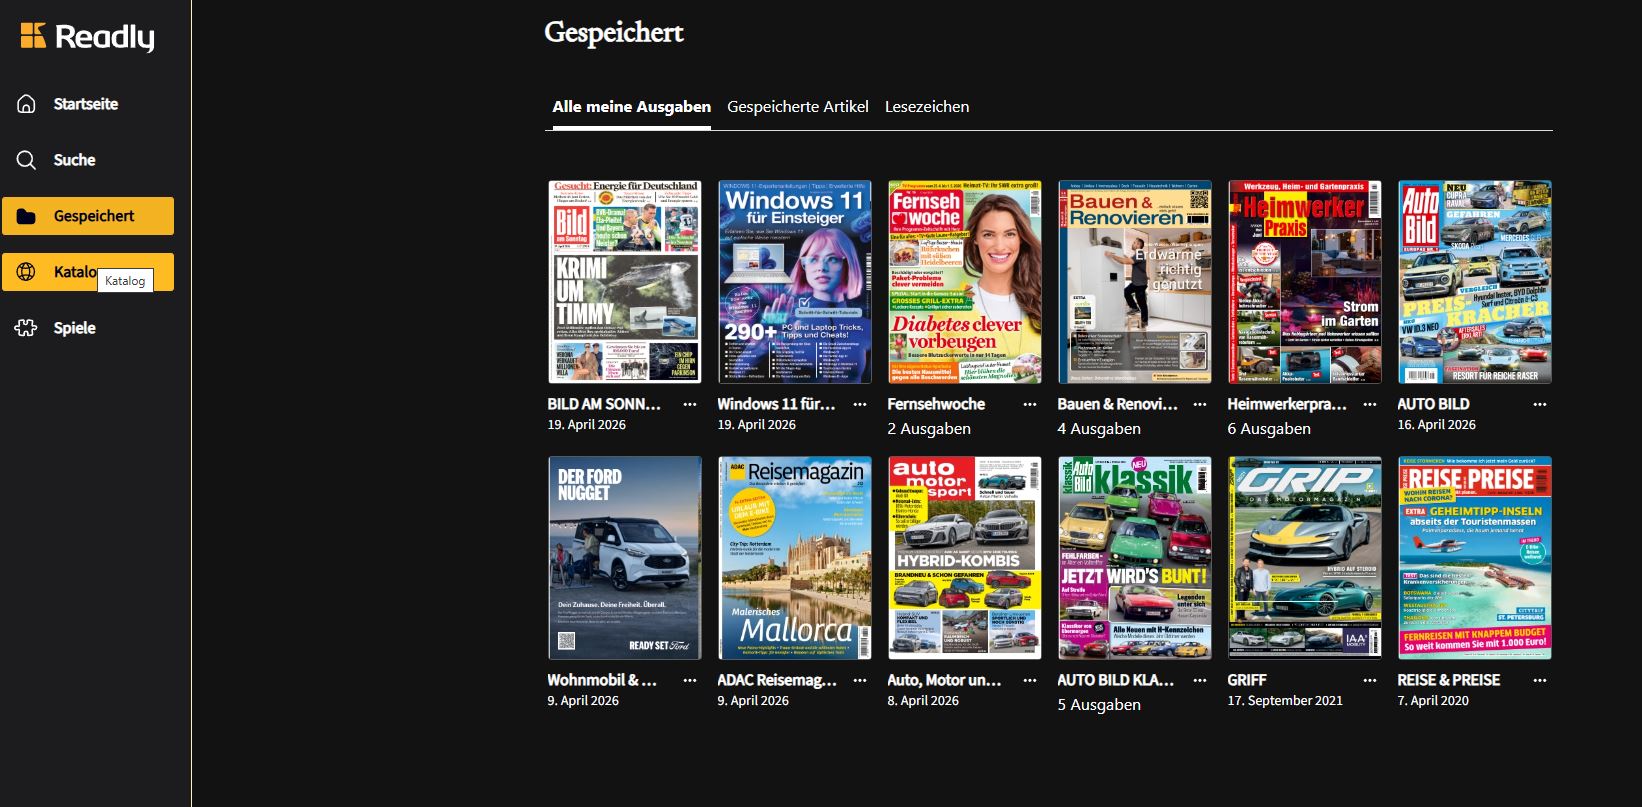Screen dimensions: 1642x807
Task: Open options menu for BILD AM SONNTAG
Action: pos(690,405)
